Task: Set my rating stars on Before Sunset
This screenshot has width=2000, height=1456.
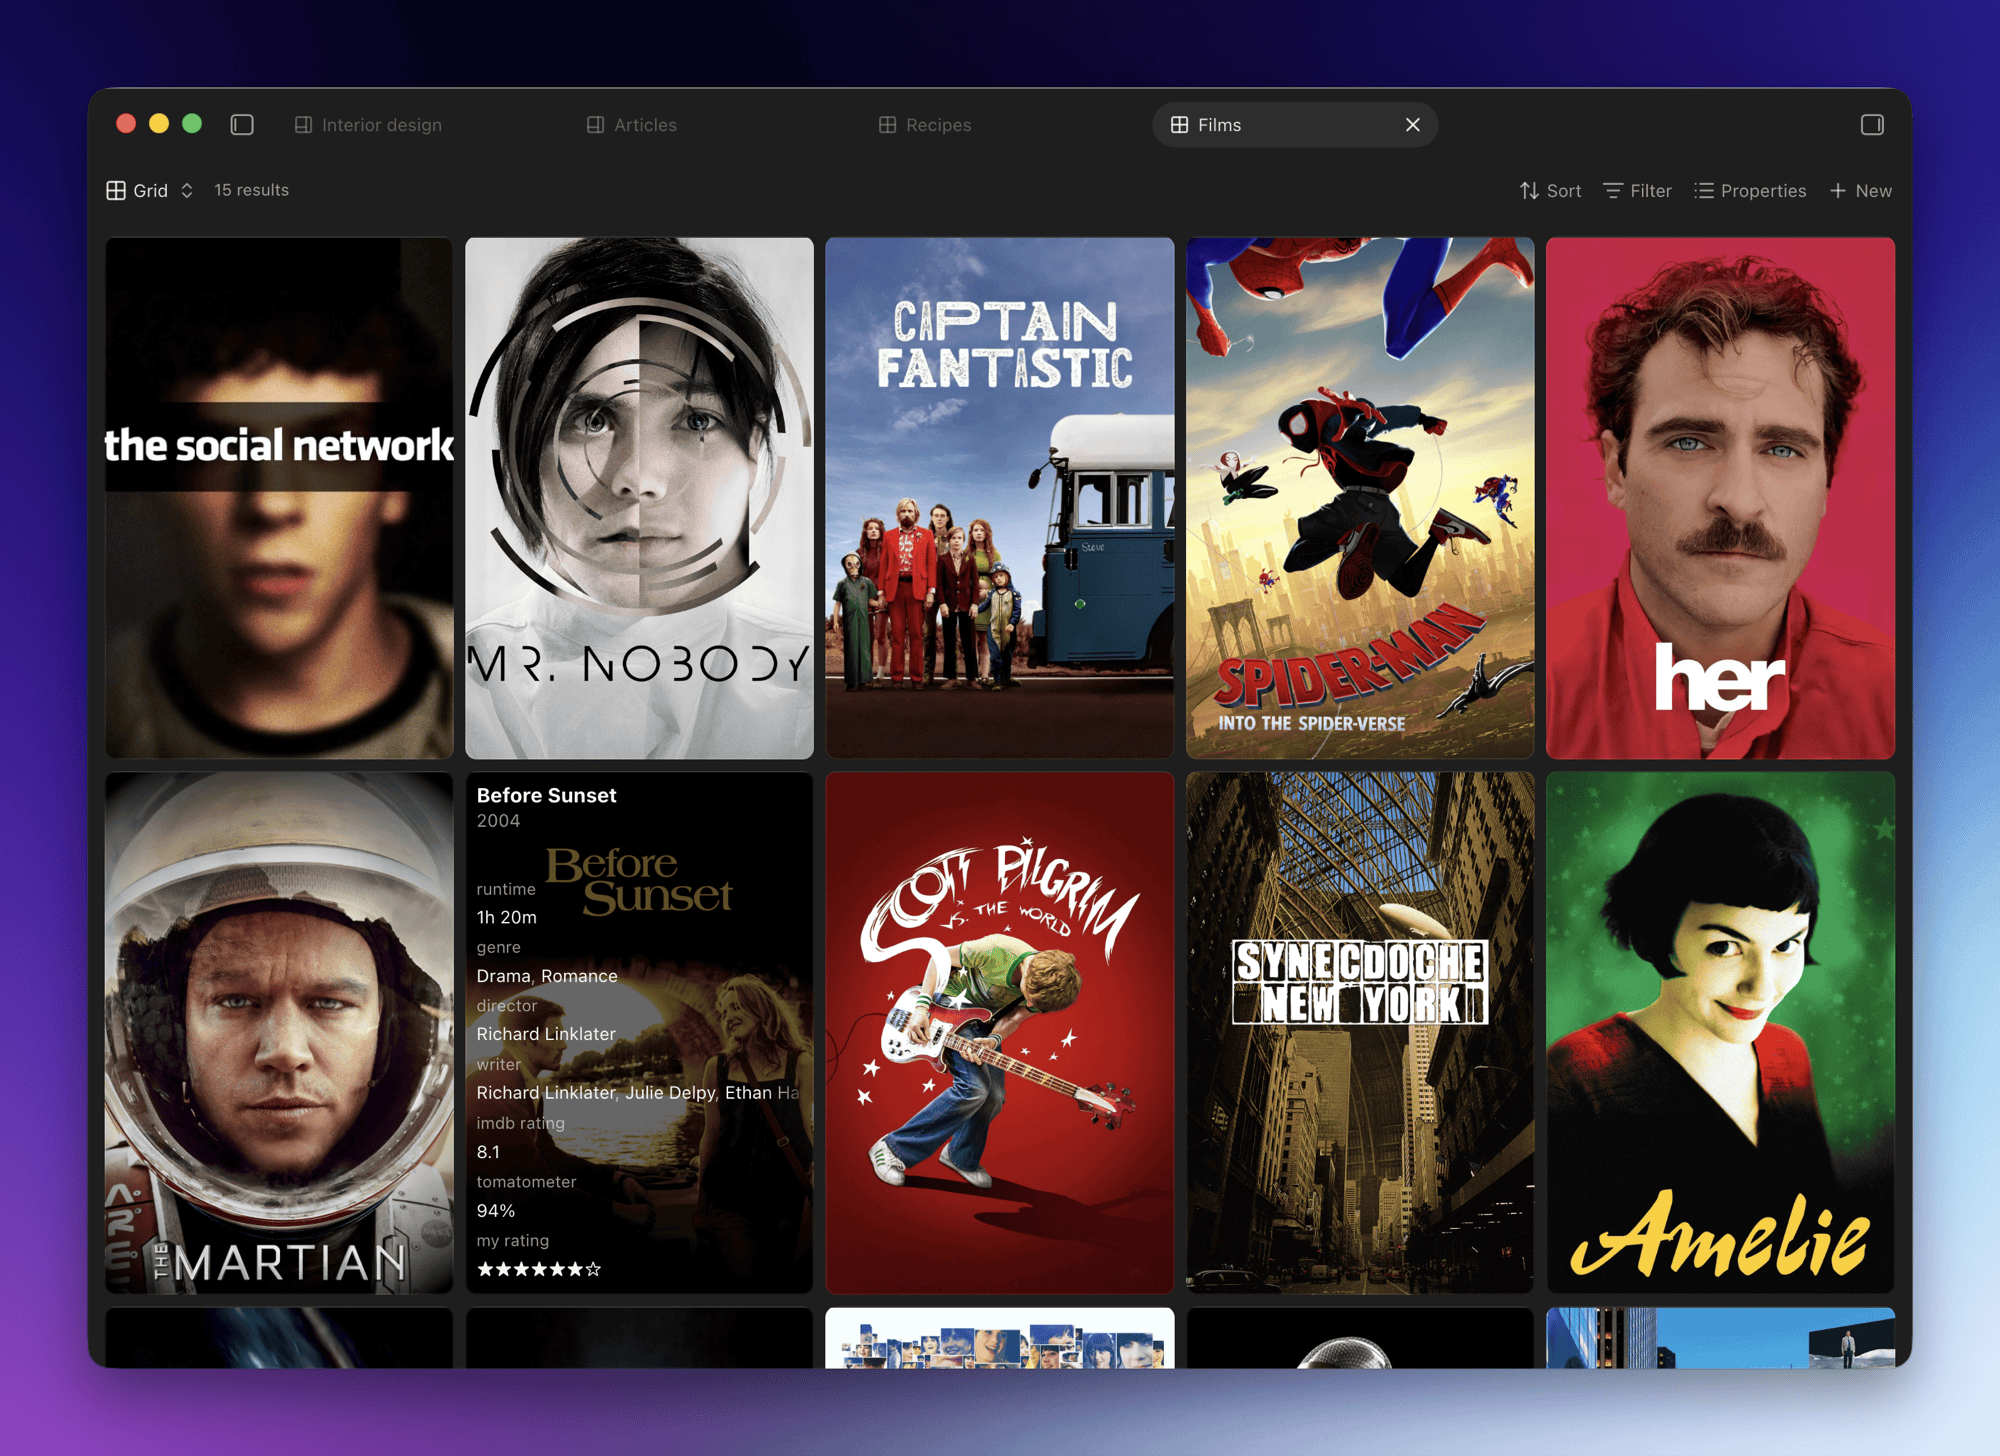Action: pos(539,1269)
